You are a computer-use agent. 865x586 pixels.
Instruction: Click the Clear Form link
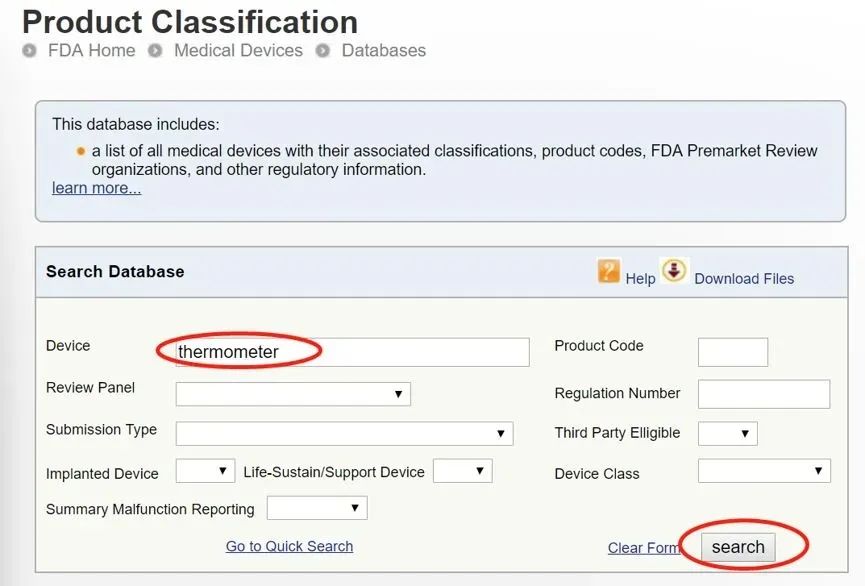643,548
